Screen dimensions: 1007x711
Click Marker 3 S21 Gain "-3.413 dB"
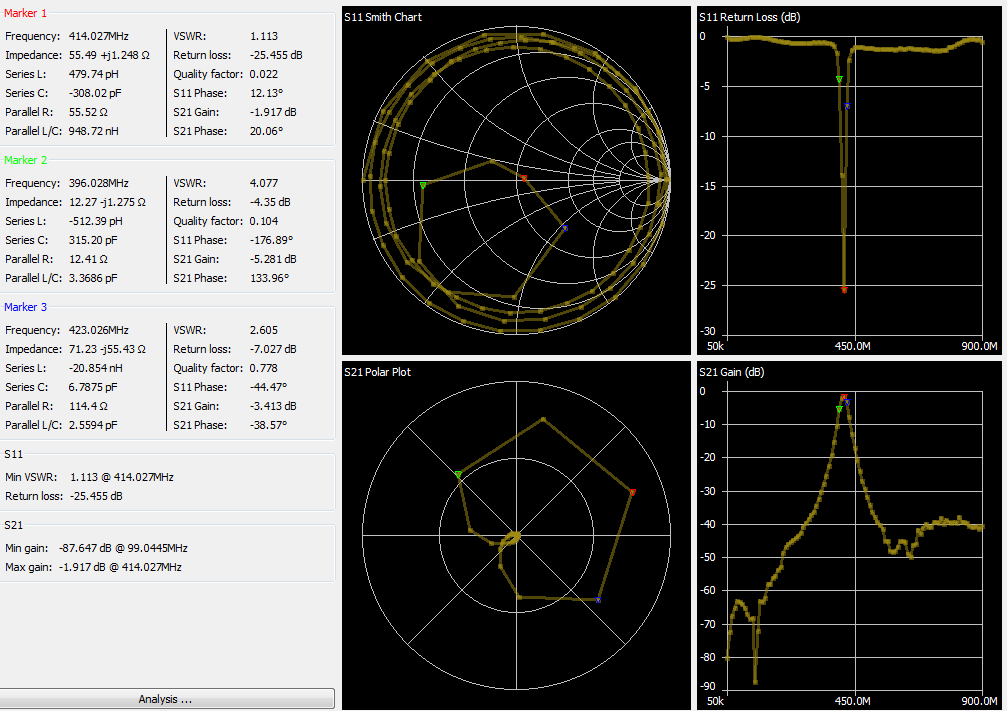pyautogui.click(x=274, y=406)
